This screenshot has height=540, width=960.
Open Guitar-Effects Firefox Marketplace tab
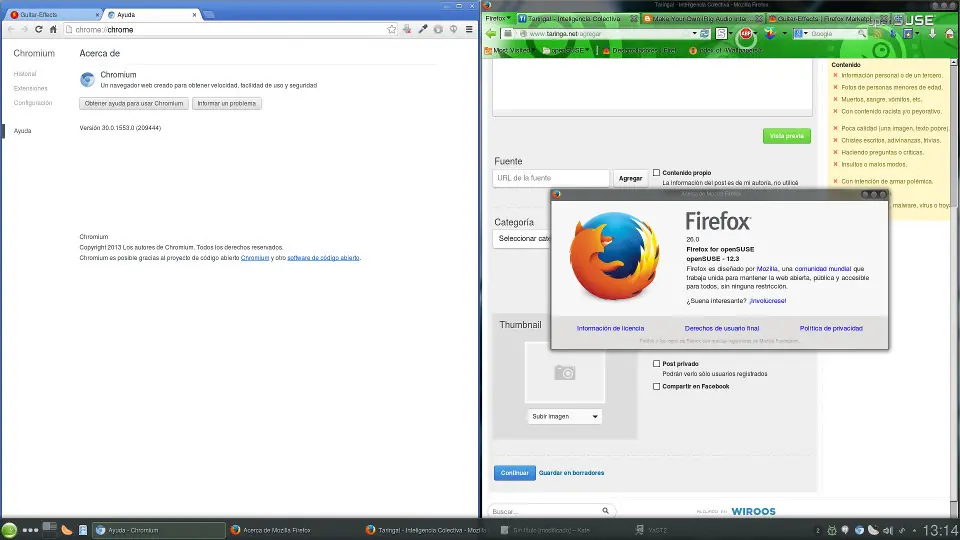[827, 18]
